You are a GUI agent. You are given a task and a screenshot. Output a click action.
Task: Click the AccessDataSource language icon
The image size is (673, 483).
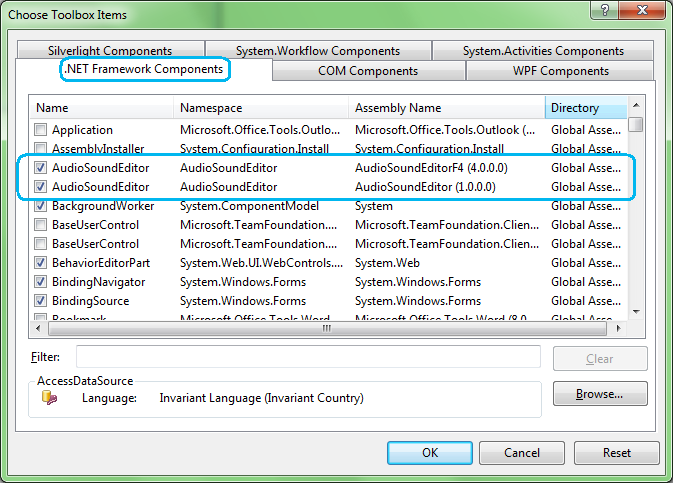click(x=49, y=398)
